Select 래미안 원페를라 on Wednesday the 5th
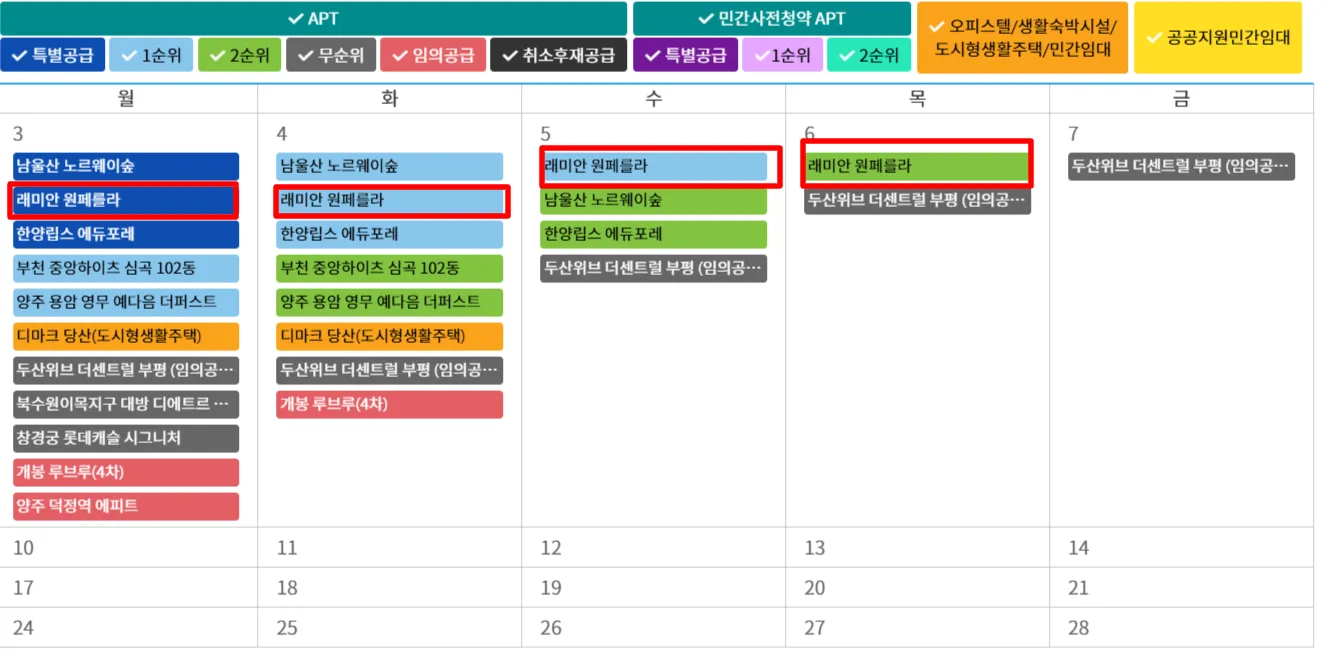This screenshot has height=655, width=1327. click(x=655, y=166)
